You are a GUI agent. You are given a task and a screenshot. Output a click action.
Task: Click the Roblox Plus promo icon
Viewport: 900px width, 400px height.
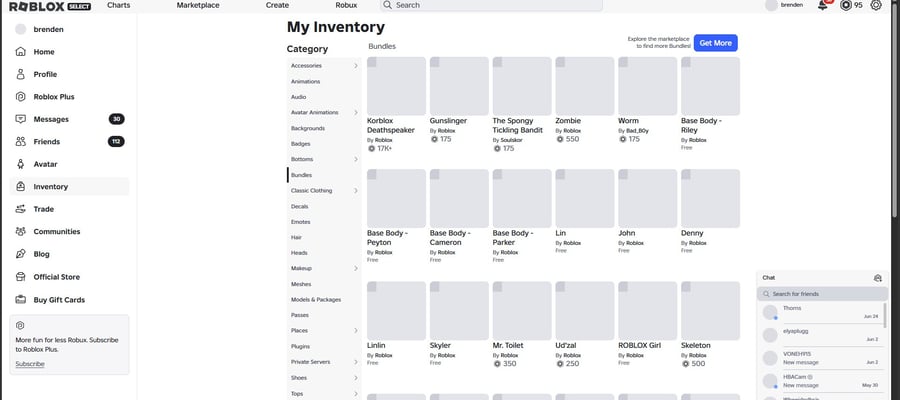click(x=20, y=325)
